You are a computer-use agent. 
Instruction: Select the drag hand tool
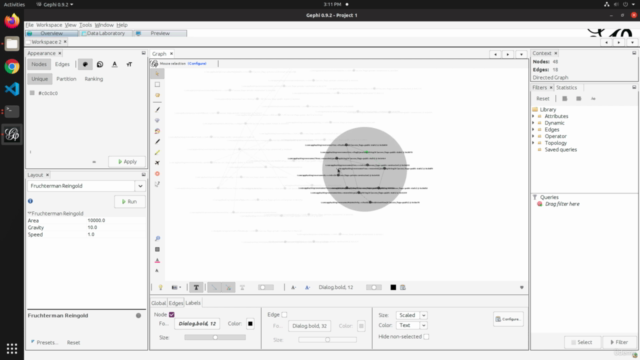coord(157,95)
